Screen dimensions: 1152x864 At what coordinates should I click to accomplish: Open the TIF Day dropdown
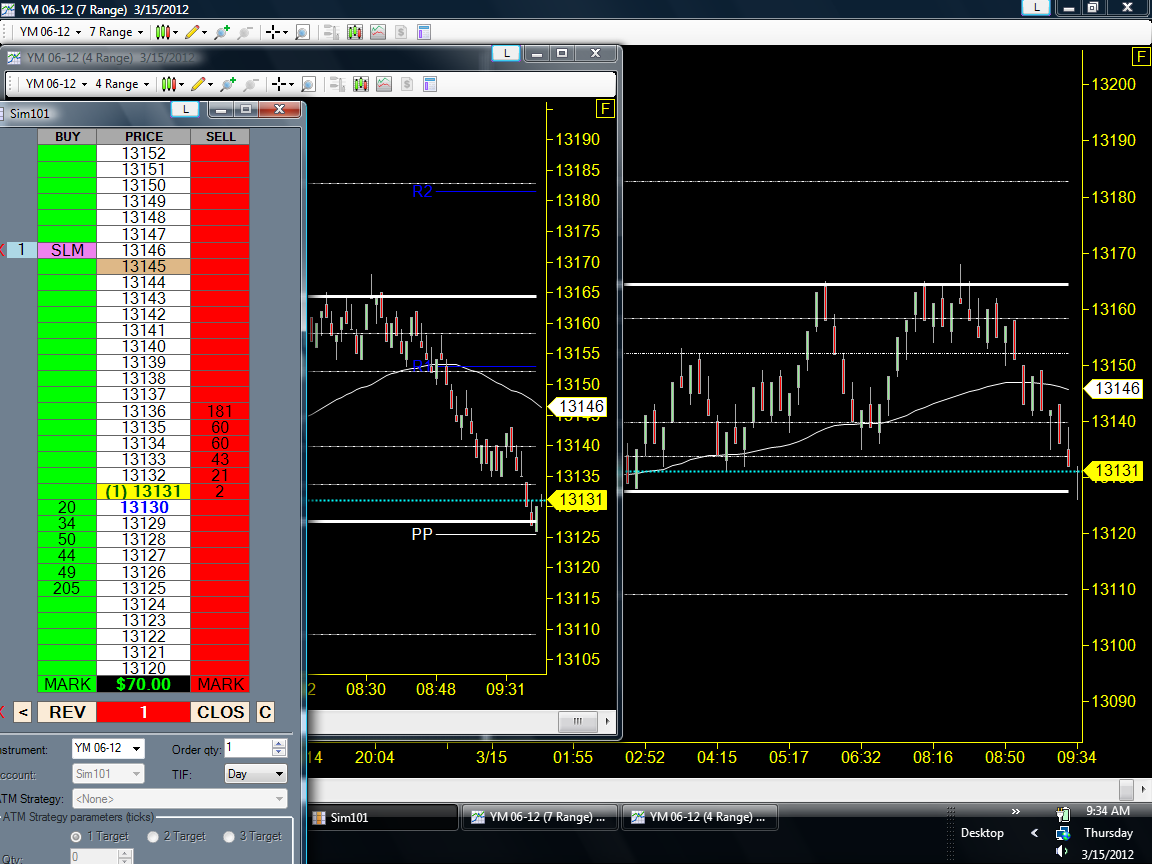(256, 774)
